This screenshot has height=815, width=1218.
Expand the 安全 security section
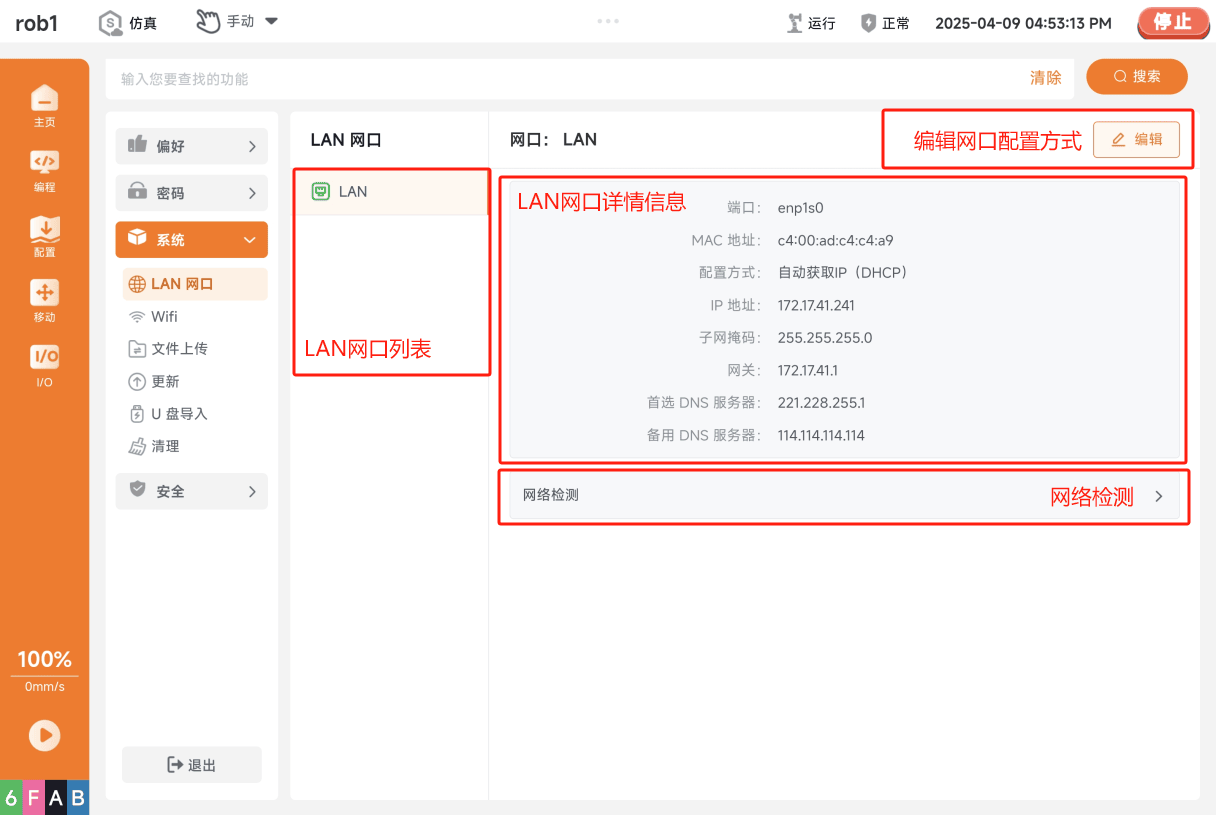coord(192,491)
